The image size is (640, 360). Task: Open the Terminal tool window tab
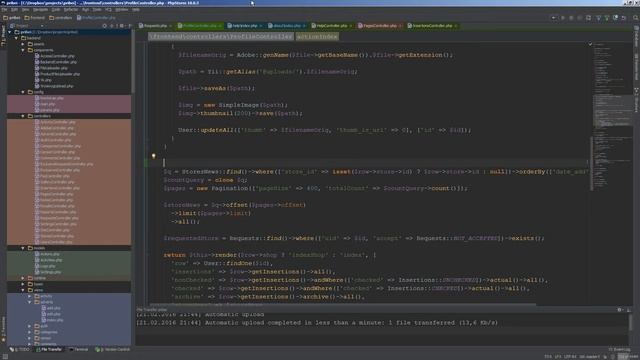coord(78,349)
